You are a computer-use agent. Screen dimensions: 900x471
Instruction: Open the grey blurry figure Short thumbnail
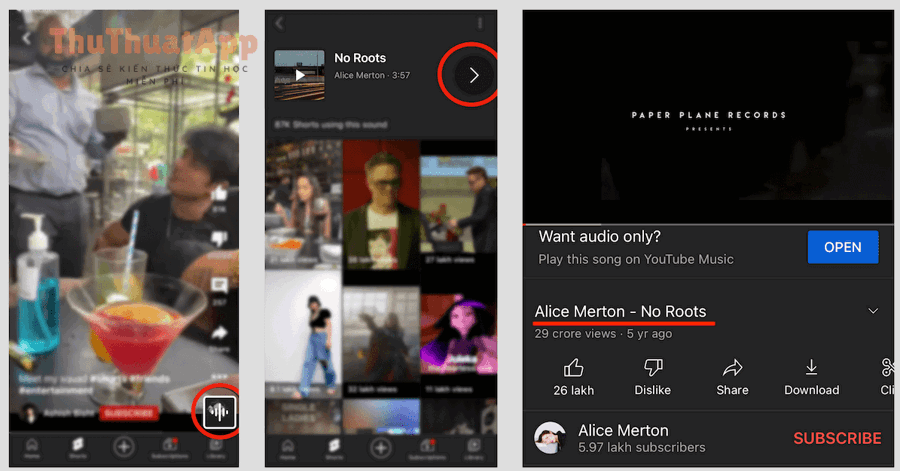(381, 334)
